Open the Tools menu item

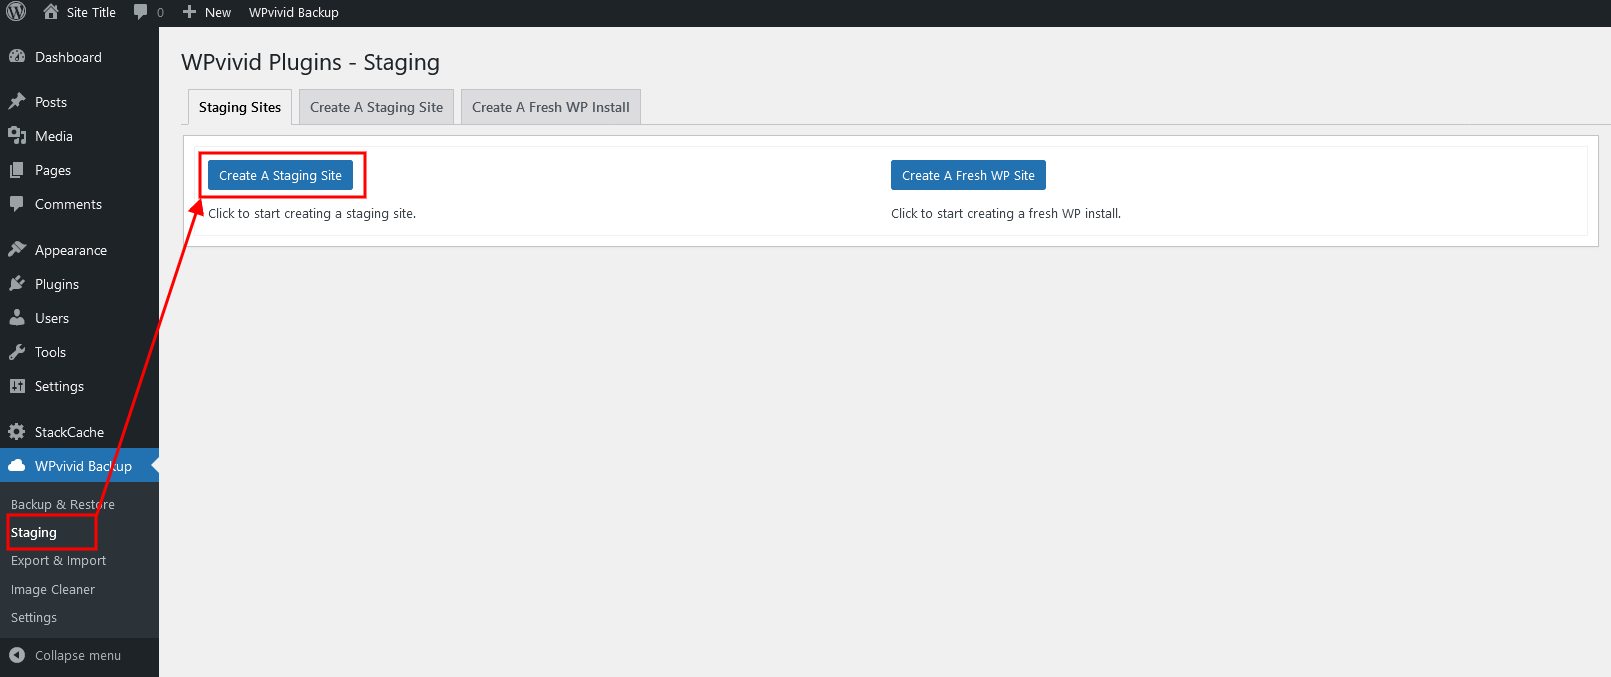50,352
